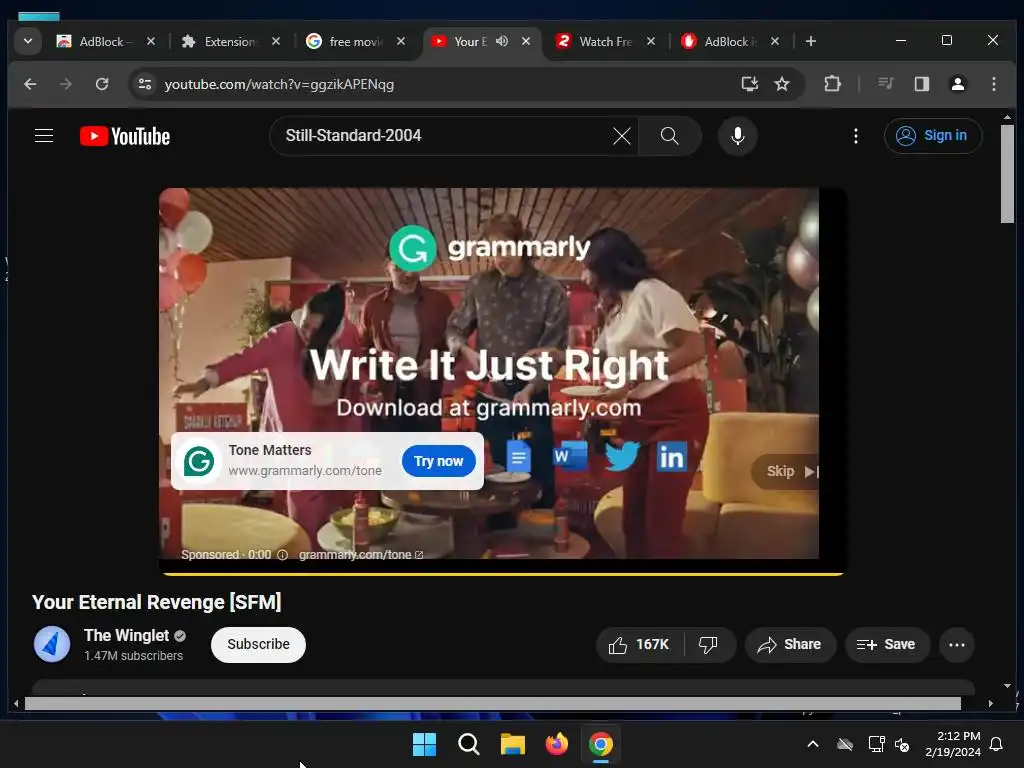Screen dimensions: 1024x768
Task: Dislike the video
Action: (709, 645)
